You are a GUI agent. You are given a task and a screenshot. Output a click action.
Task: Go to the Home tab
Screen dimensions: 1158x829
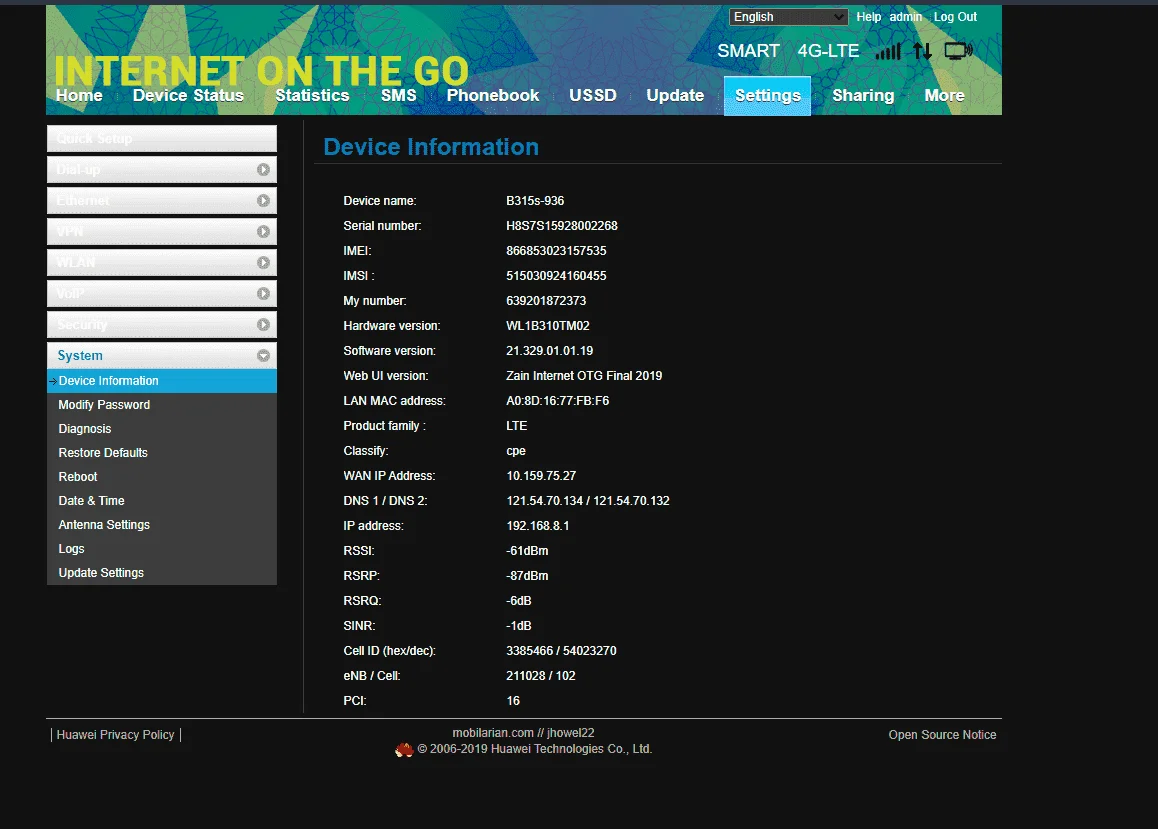tap(79, 95)
